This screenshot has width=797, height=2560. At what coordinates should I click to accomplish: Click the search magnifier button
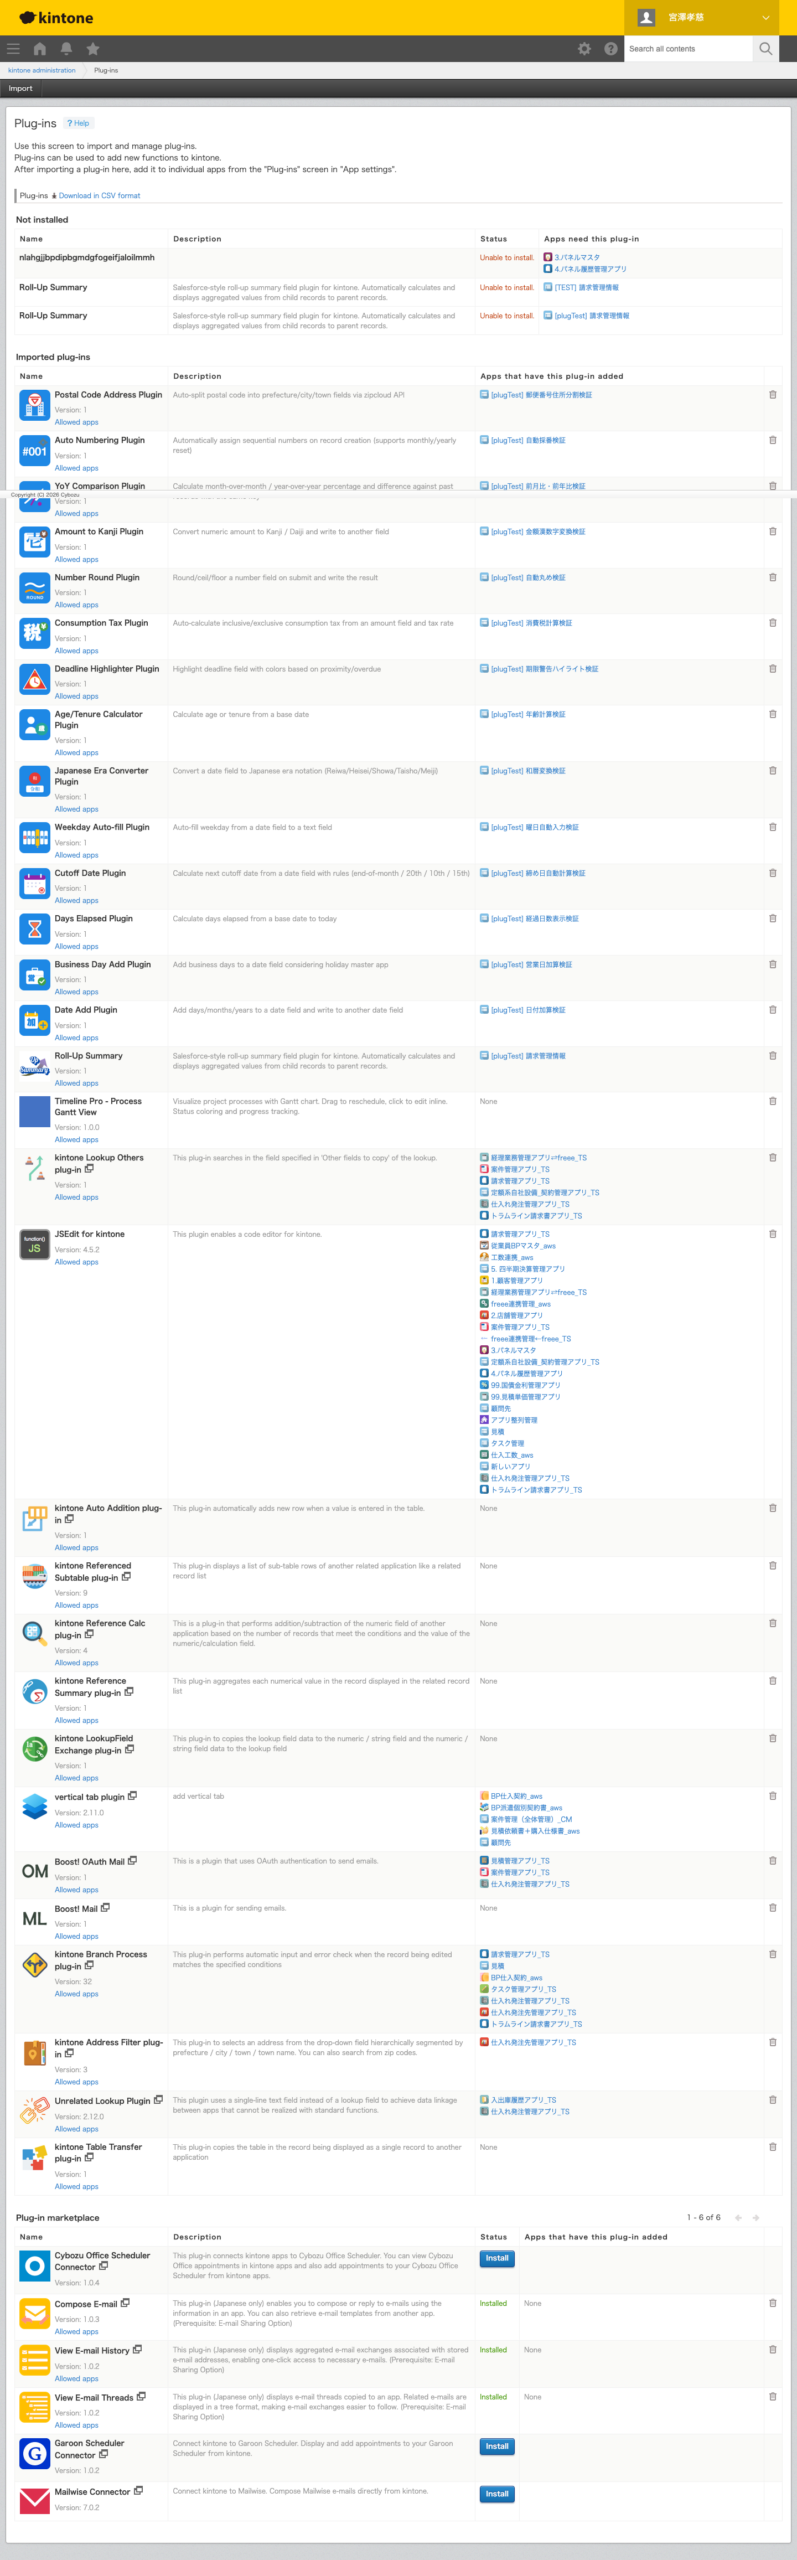tap(765, 48)
